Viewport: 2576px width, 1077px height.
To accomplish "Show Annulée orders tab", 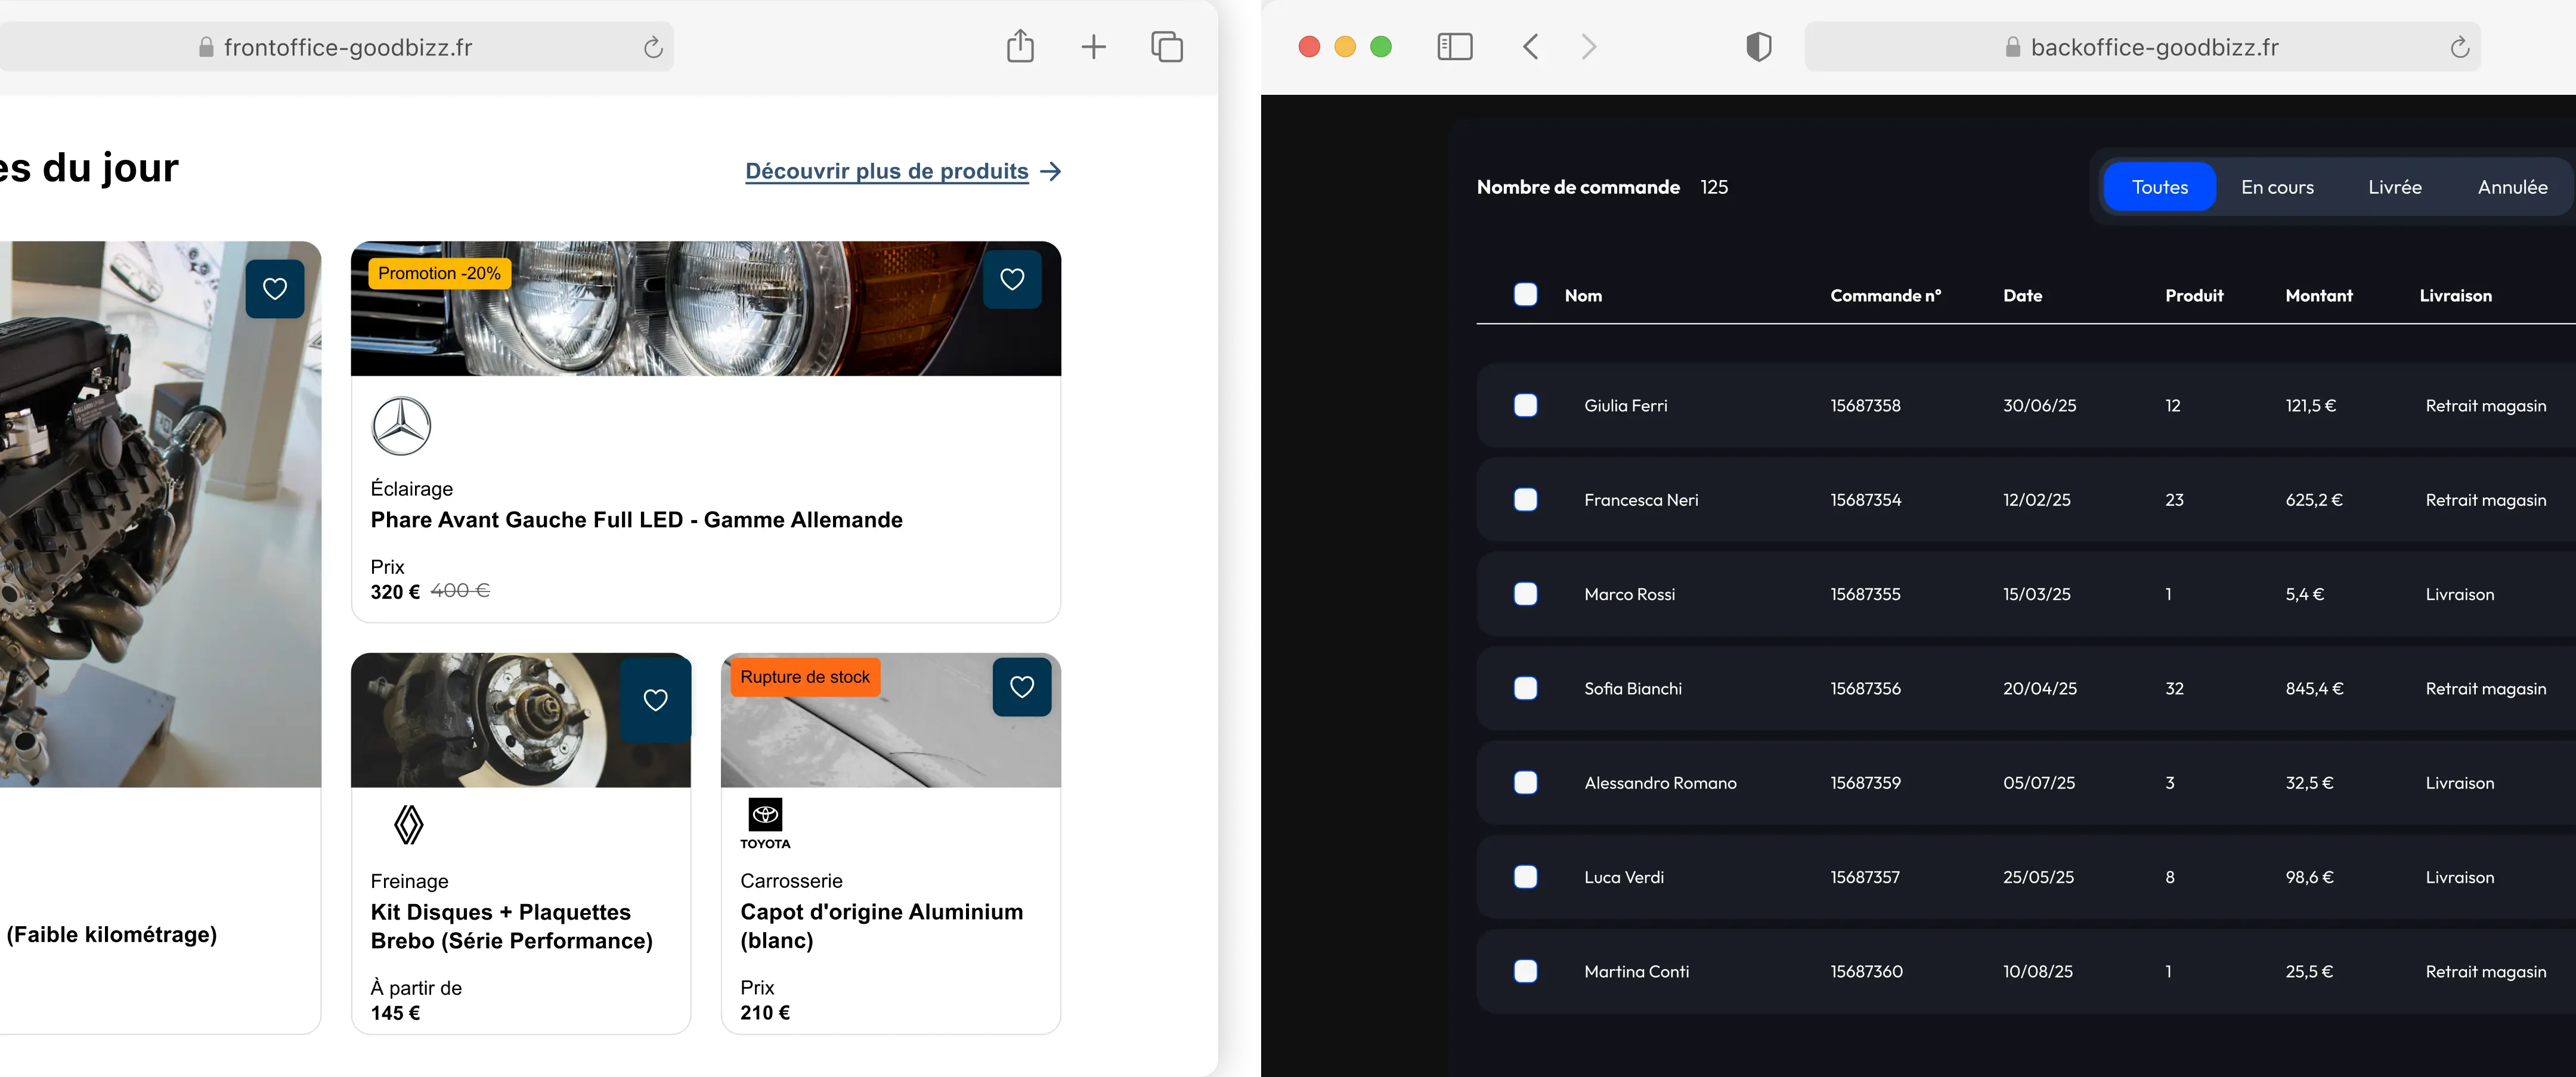I will (x=2512, y=187).
